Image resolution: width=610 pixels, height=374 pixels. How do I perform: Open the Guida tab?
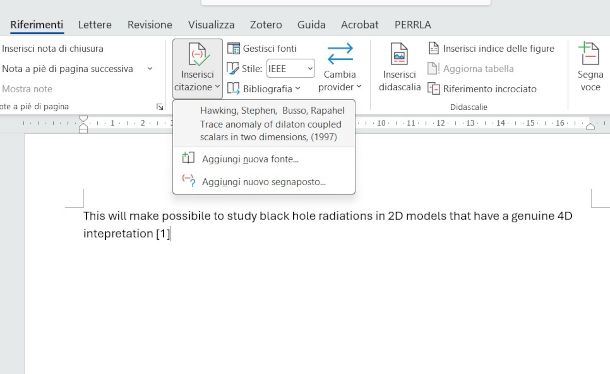coord(311,25)
